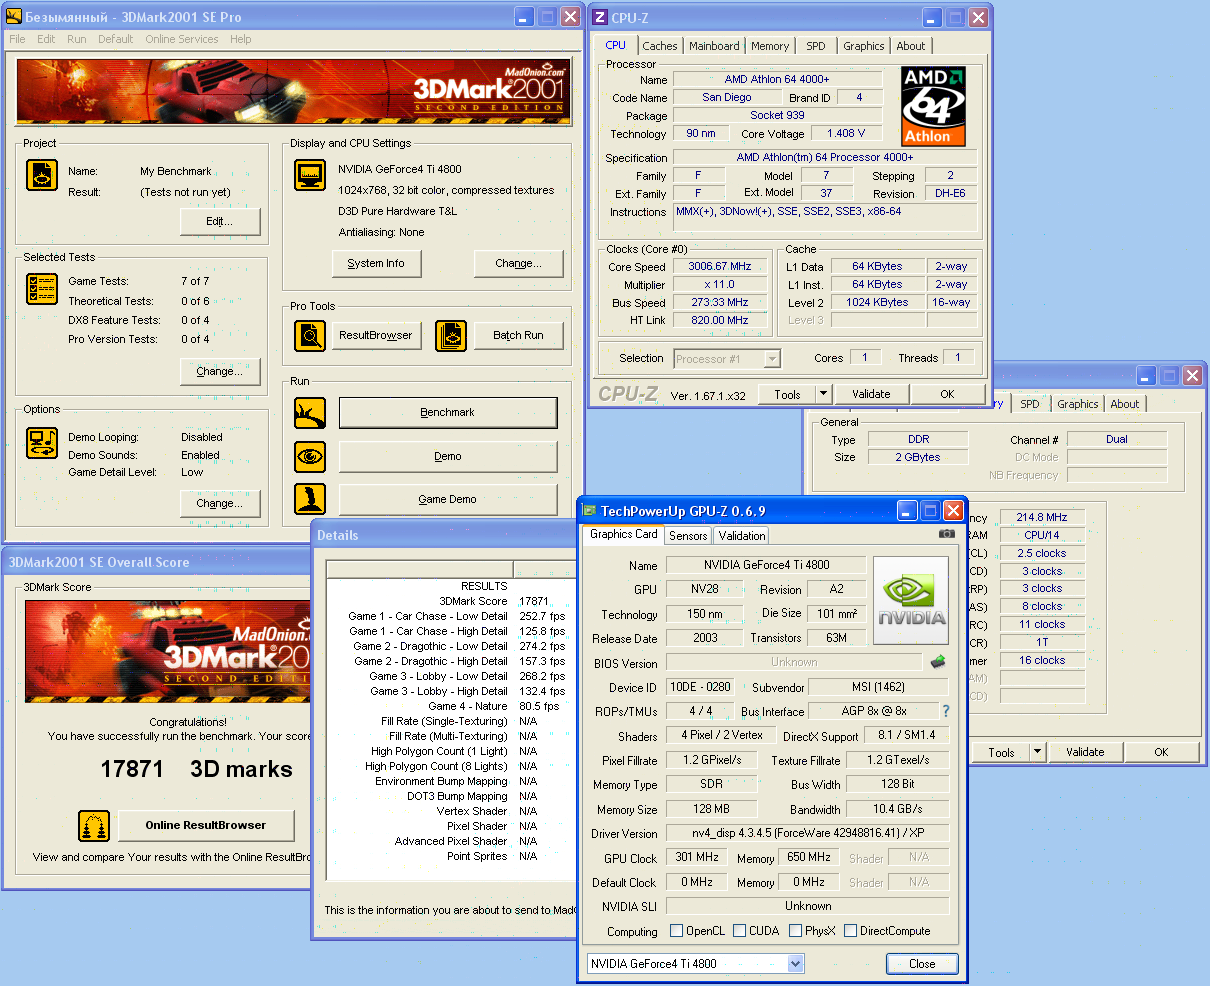
Task: Click the AMD Athlon 64 logo in CPU-Z
Action: coord(933,107)
